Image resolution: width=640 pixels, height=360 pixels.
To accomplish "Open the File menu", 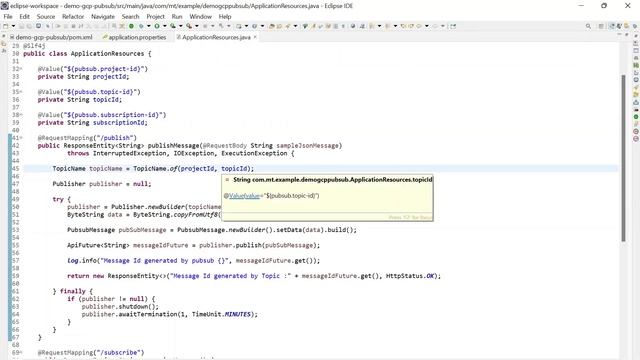I will (x=8, y=16).
